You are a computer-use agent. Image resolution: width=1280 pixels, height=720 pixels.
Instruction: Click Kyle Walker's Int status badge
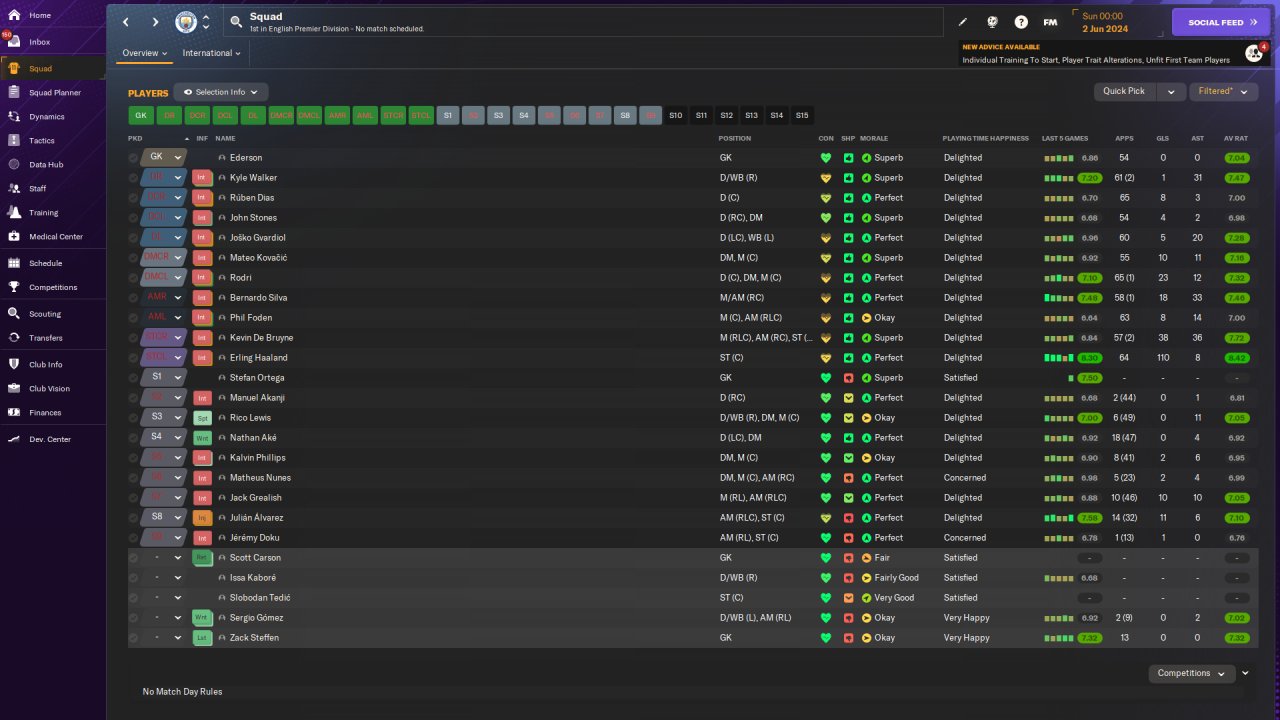202,178
